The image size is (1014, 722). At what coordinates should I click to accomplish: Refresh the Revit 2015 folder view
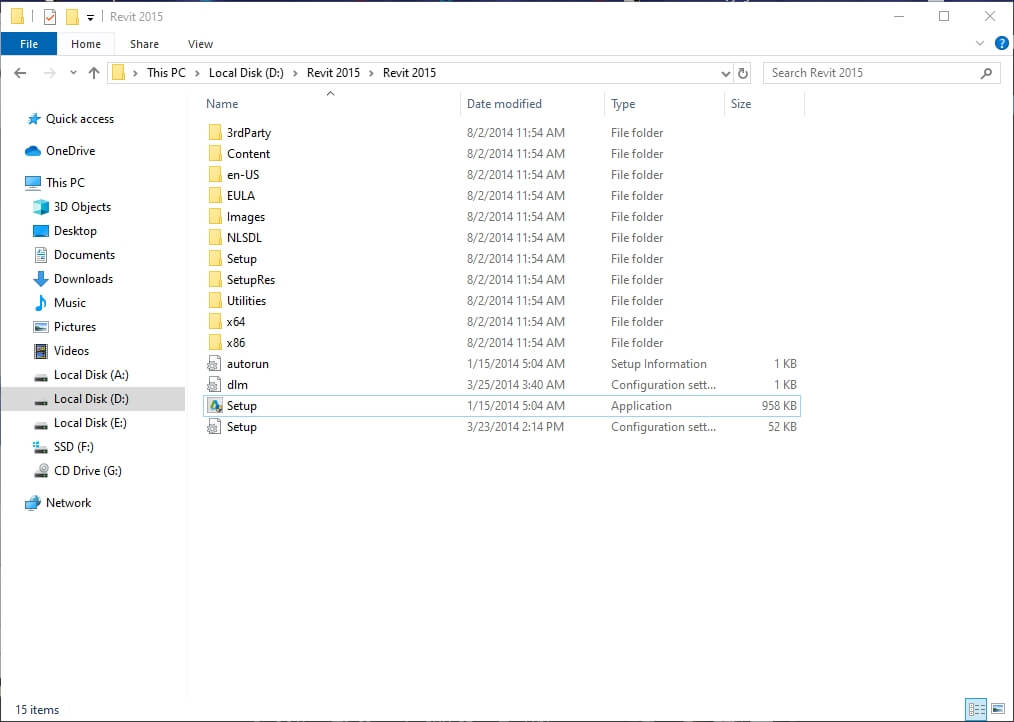742,73
